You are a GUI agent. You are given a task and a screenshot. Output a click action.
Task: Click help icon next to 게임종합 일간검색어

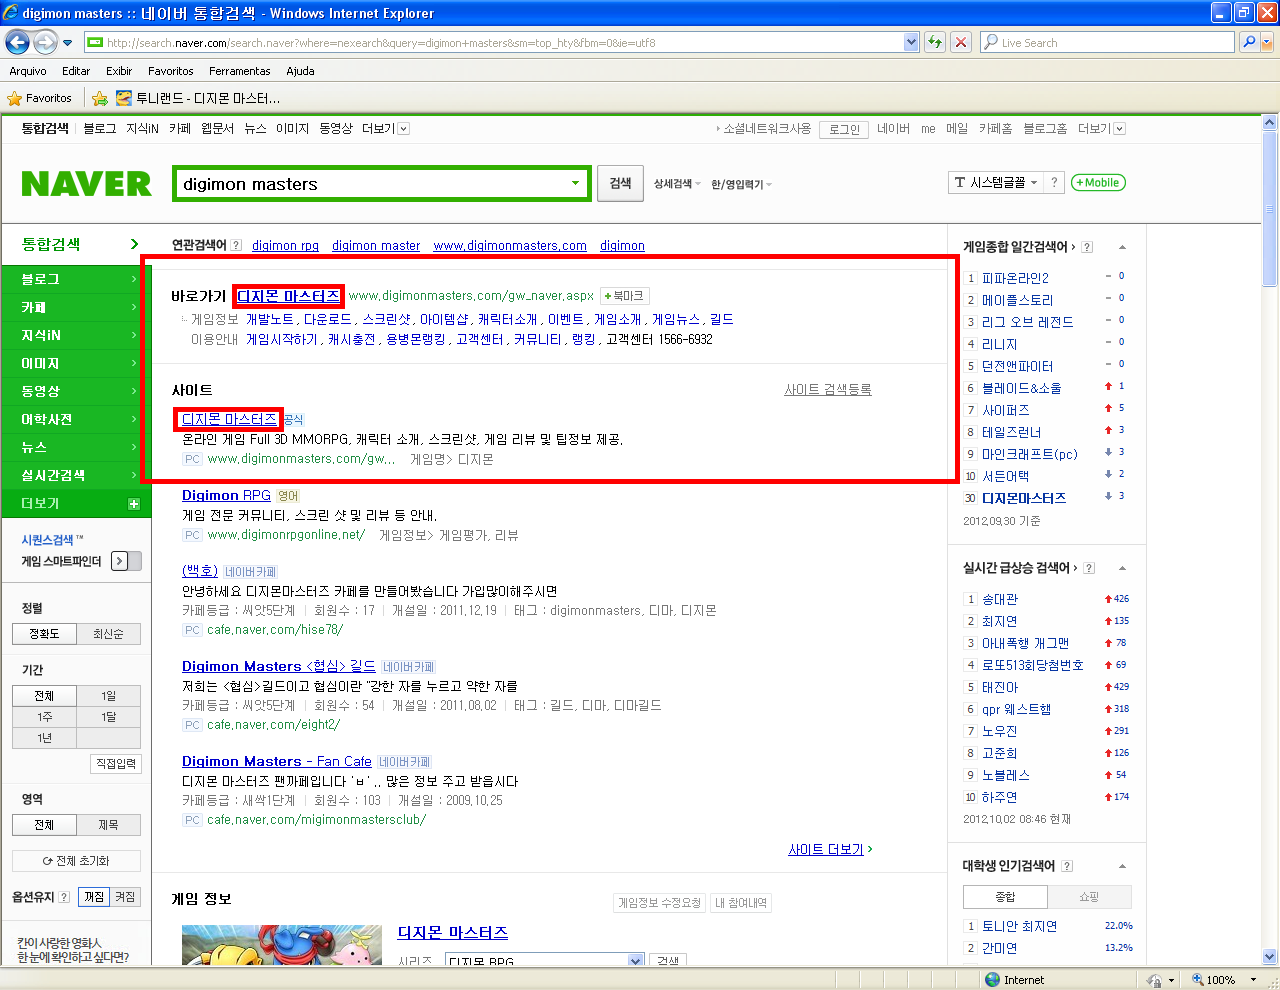pyautogui.click(x=1087, y=247)
